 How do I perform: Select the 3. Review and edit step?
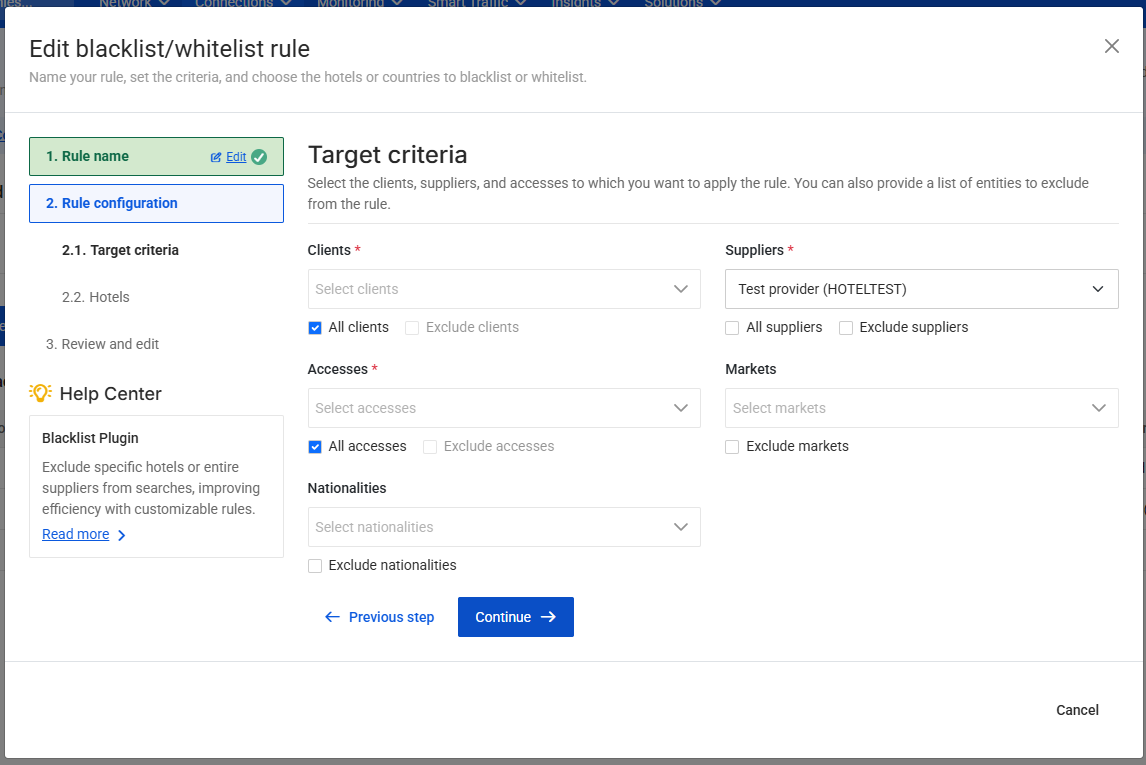click(102, 344)
